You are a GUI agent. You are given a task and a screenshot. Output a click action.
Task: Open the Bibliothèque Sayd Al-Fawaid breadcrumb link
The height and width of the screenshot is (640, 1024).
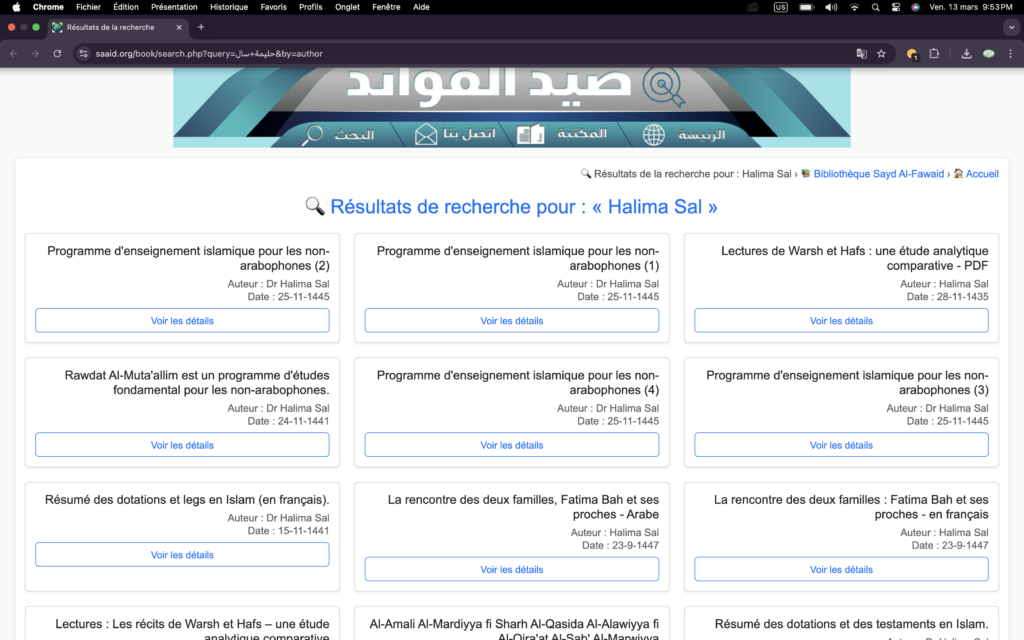click(878, 174)
